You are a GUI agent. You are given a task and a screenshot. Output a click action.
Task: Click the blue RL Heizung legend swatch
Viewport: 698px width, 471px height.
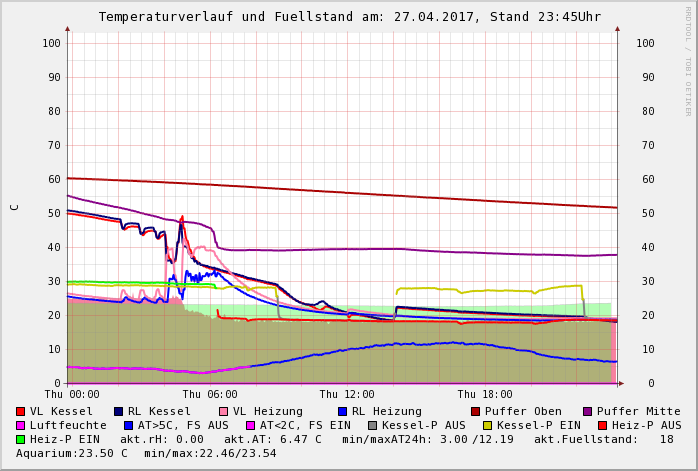343,411
